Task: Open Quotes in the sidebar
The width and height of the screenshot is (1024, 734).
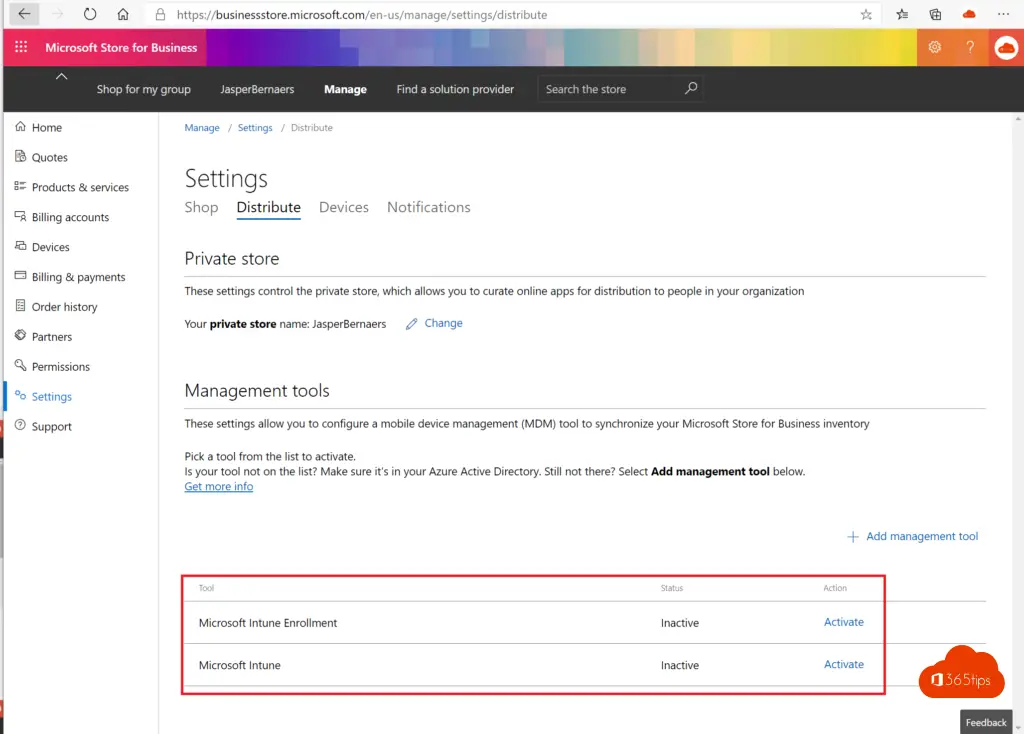Action: pyautogui.click(x=50, y=157)
